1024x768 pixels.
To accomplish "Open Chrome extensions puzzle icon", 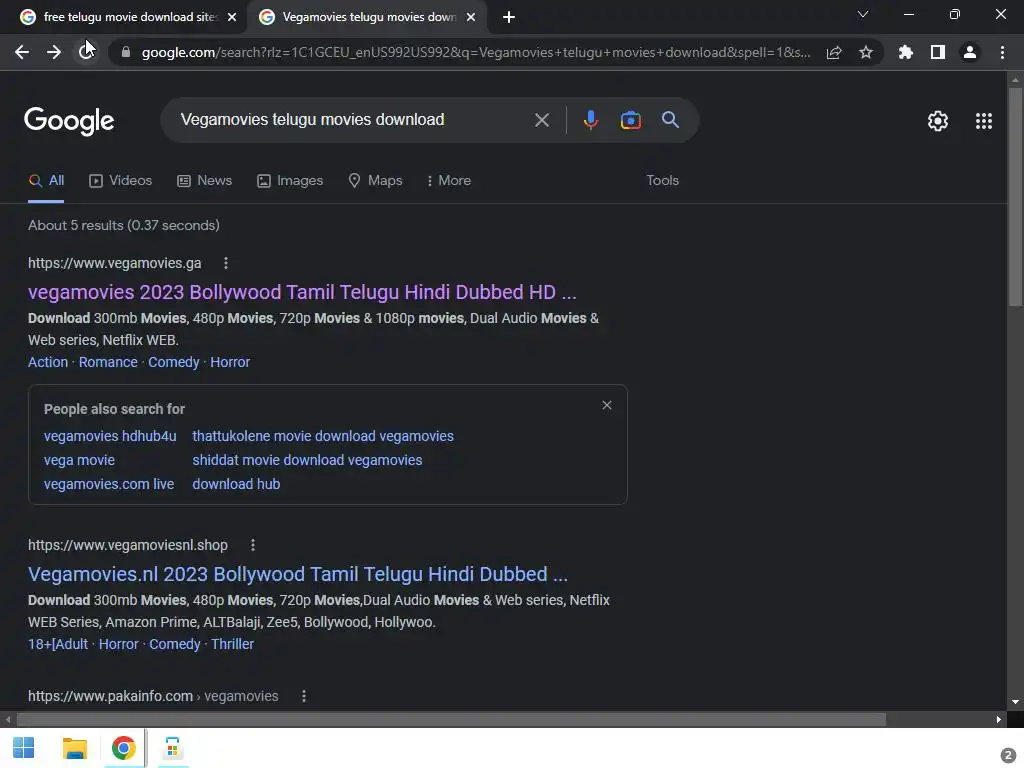I will pos(906,52).
